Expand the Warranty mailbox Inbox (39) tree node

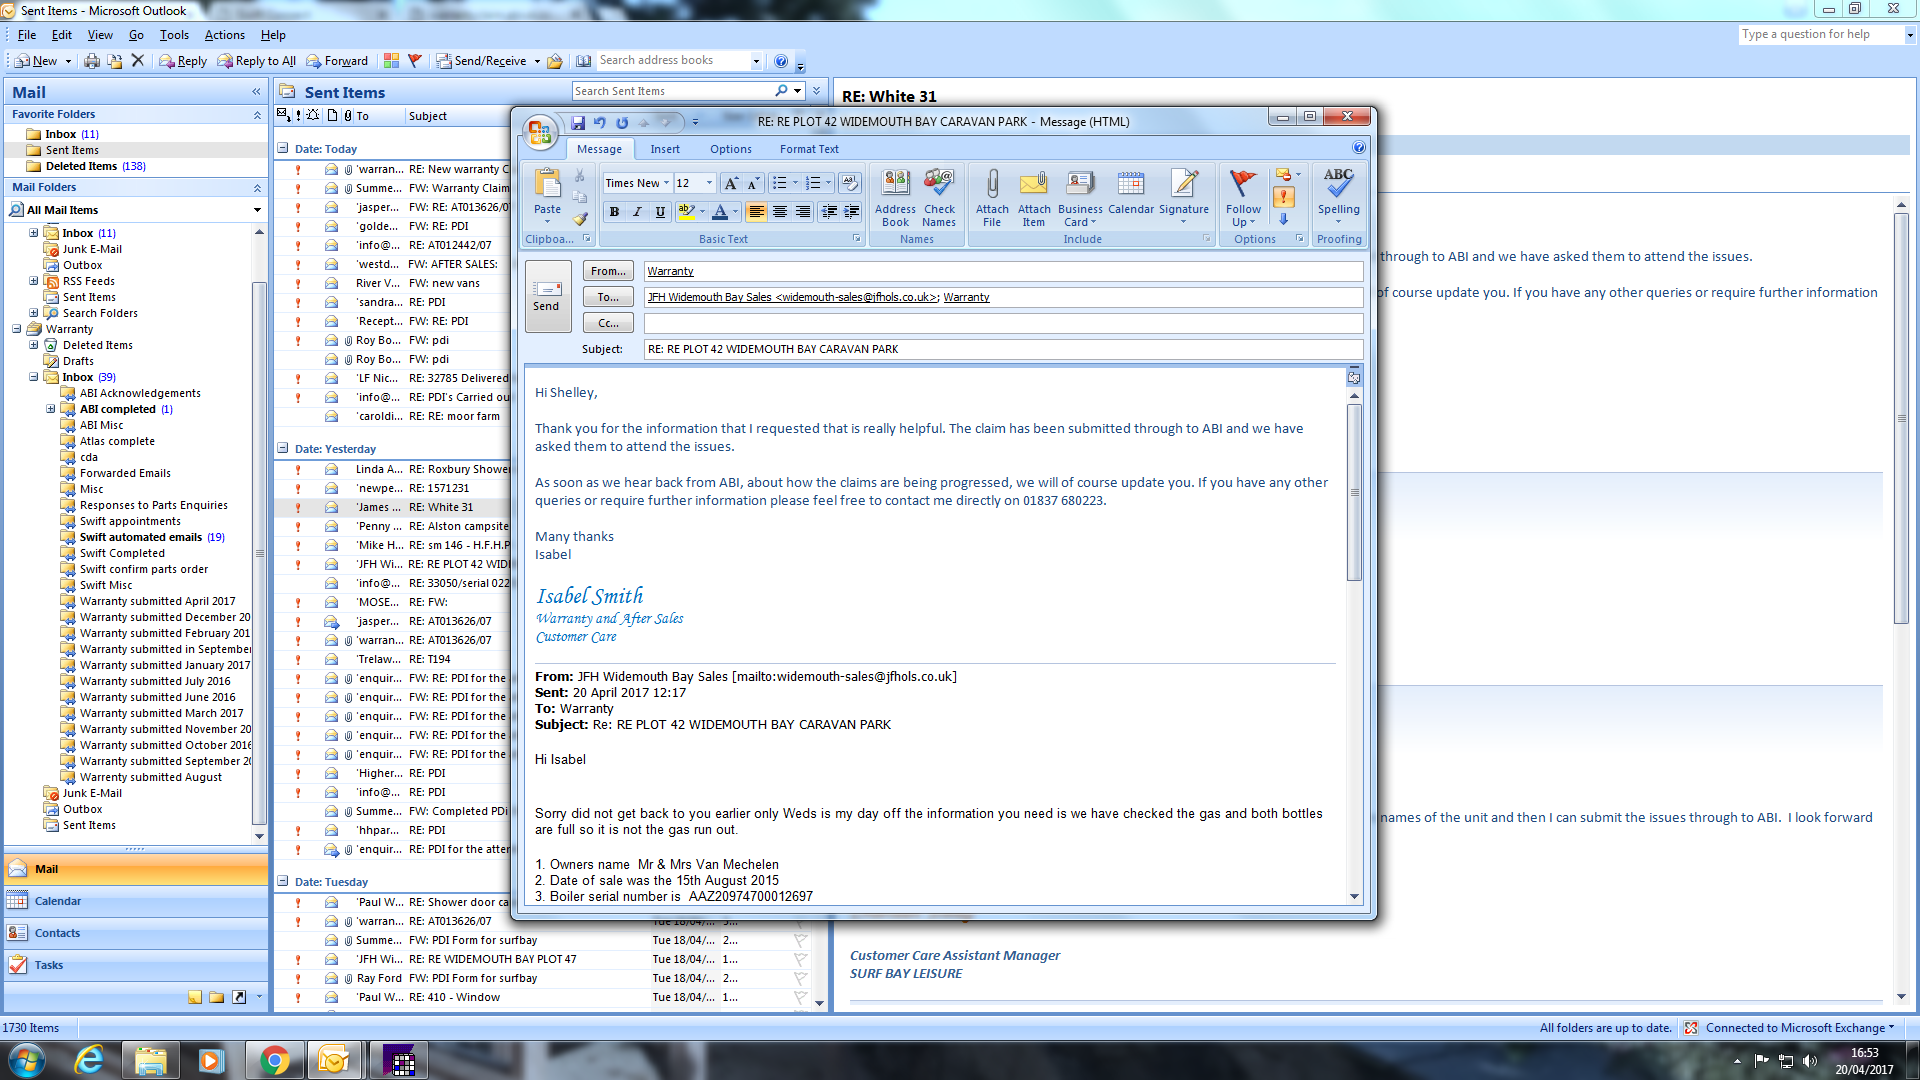pyautogui.click(x=34, y=377)
